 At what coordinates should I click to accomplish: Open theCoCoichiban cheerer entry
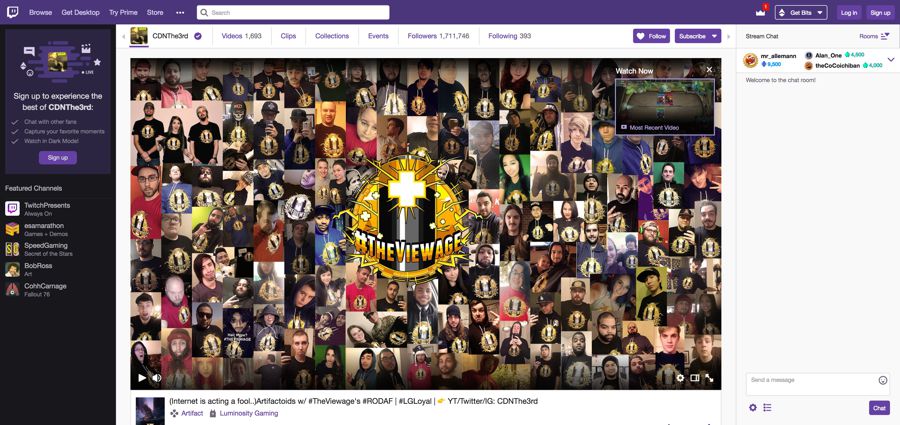pos(844,65)
